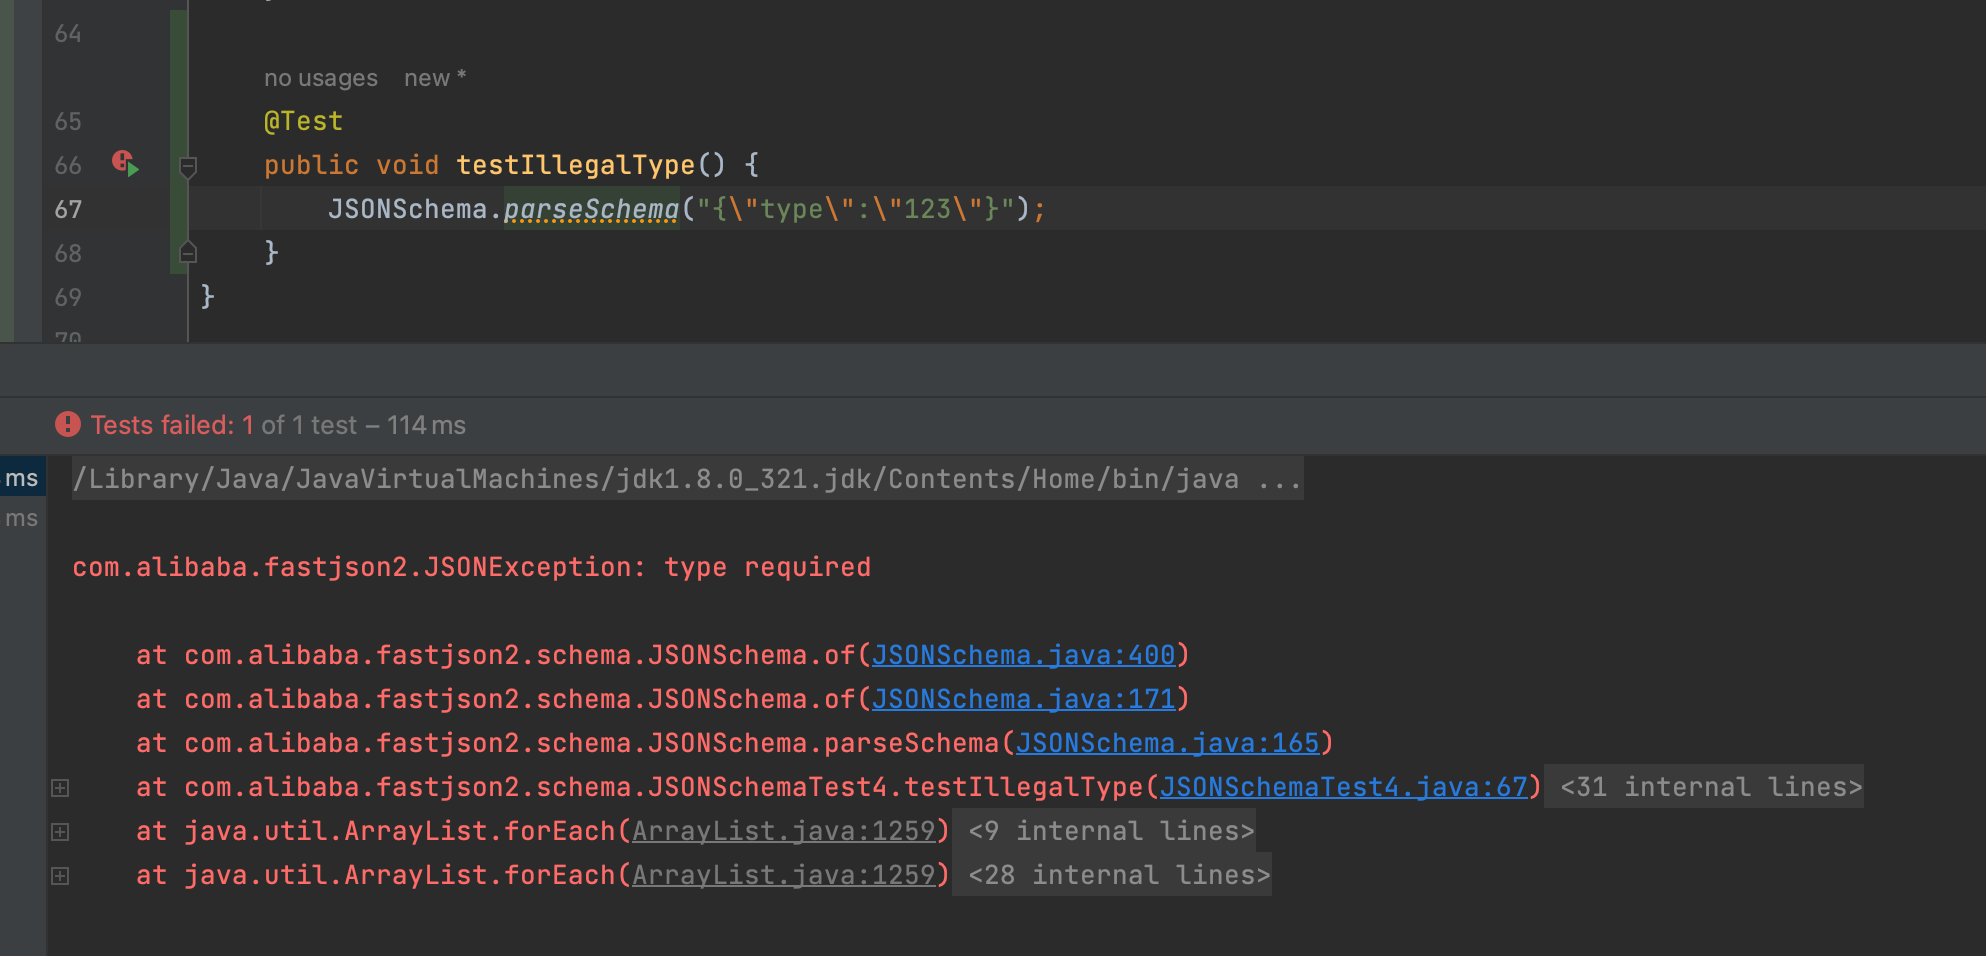Click the second "ms" label below it
This screenshot has width=1986, height=956.
point(22,517)
